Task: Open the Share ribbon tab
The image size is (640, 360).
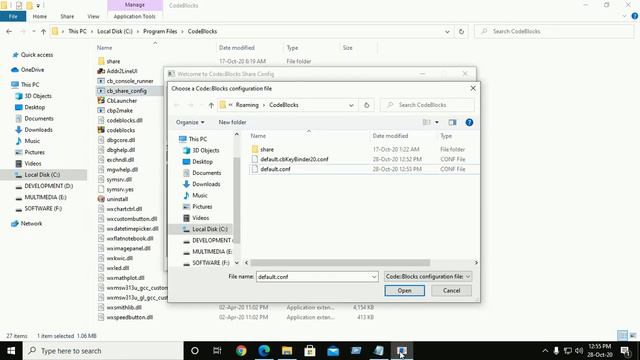Action: point(67,16)
